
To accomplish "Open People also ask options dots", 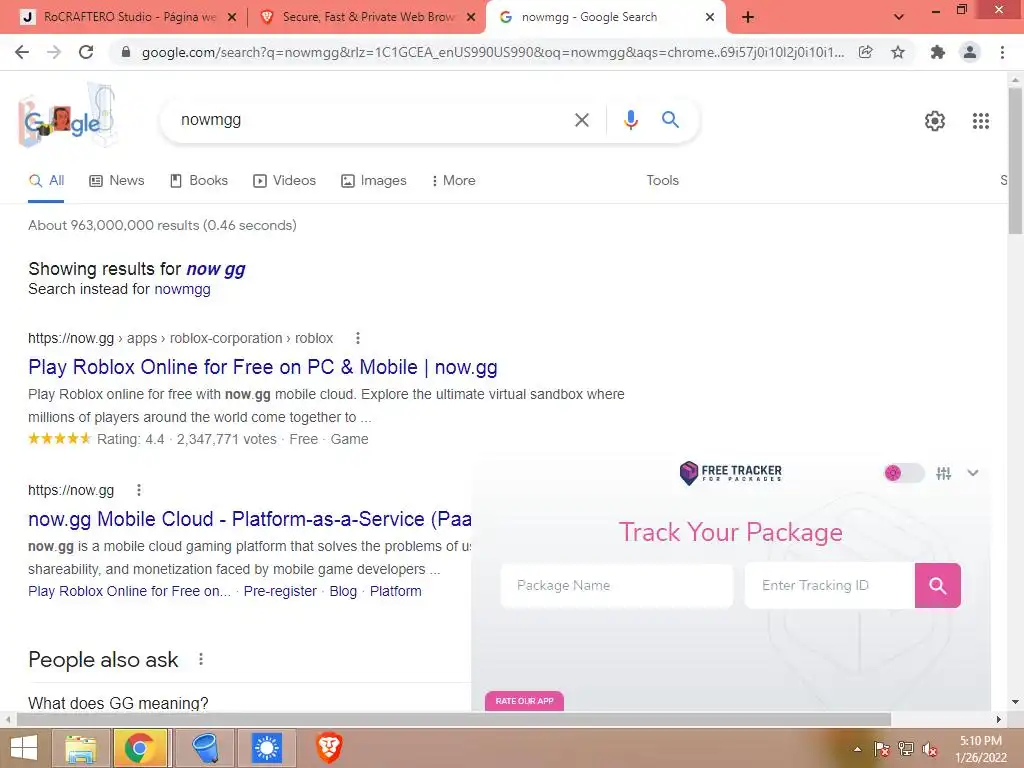I will [200, 660].
